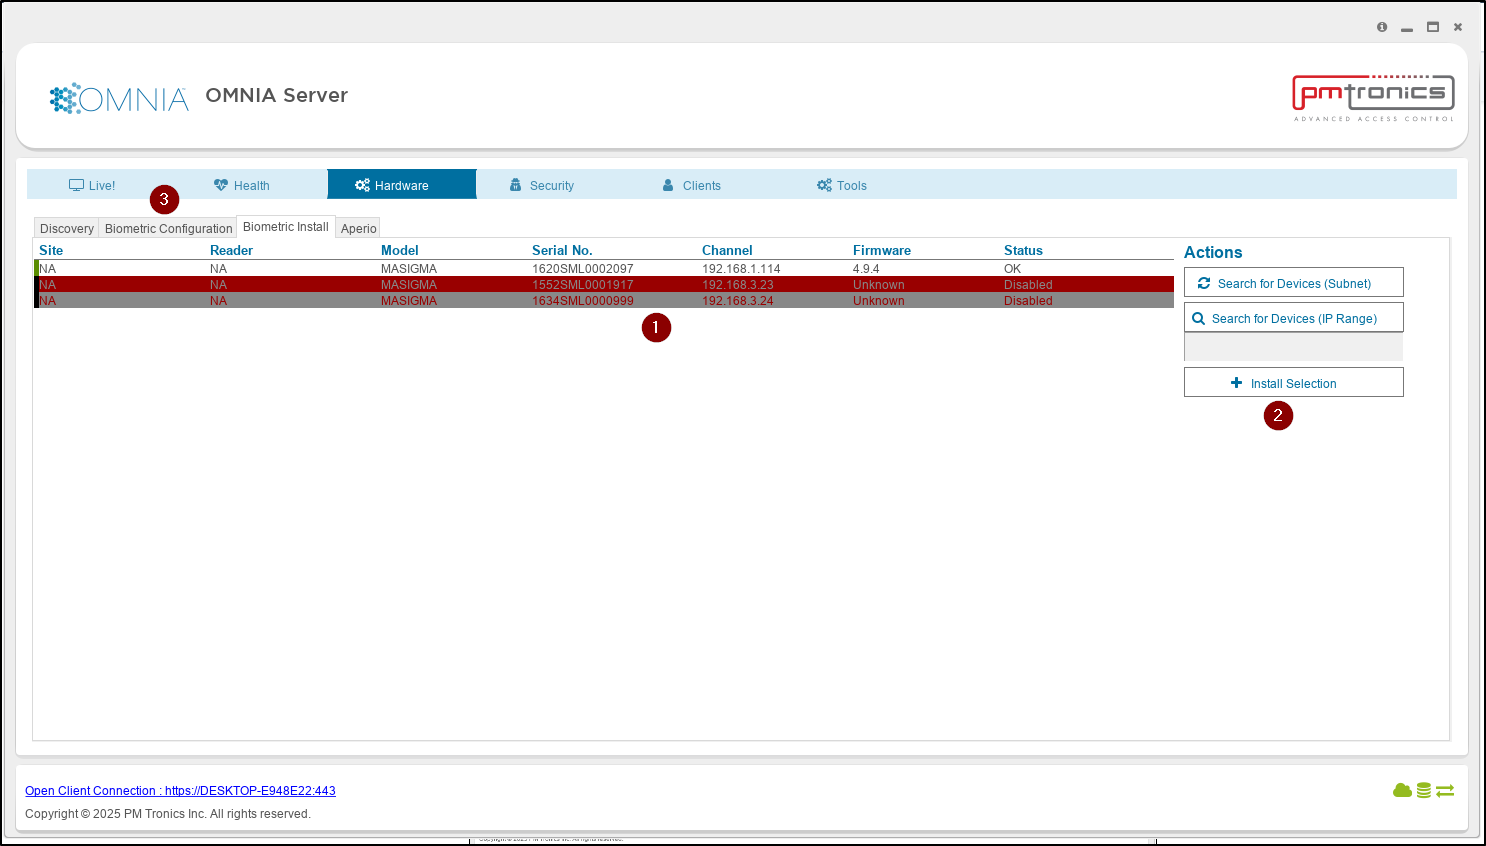
Task: Select row with serial 1634SML0000999
Action: point(604,300)
